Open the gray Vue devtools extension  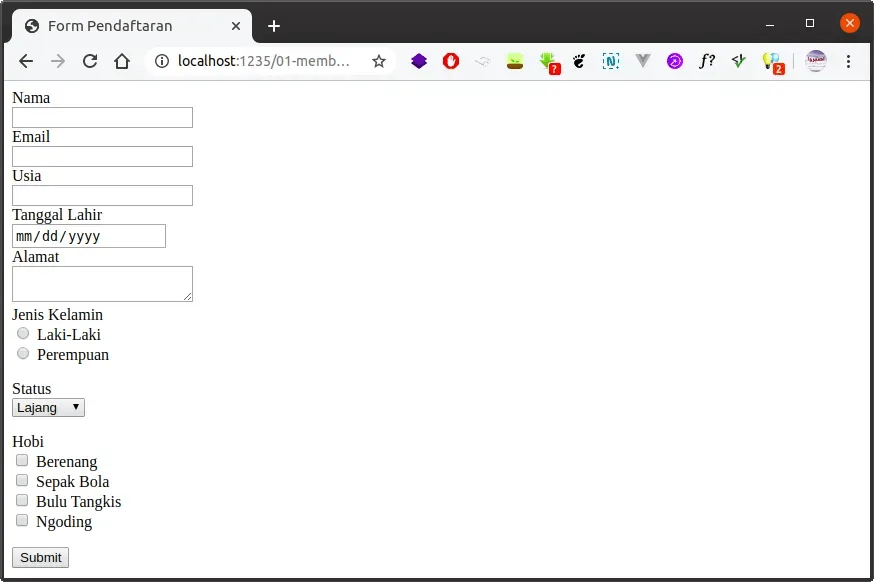point(643,61)
